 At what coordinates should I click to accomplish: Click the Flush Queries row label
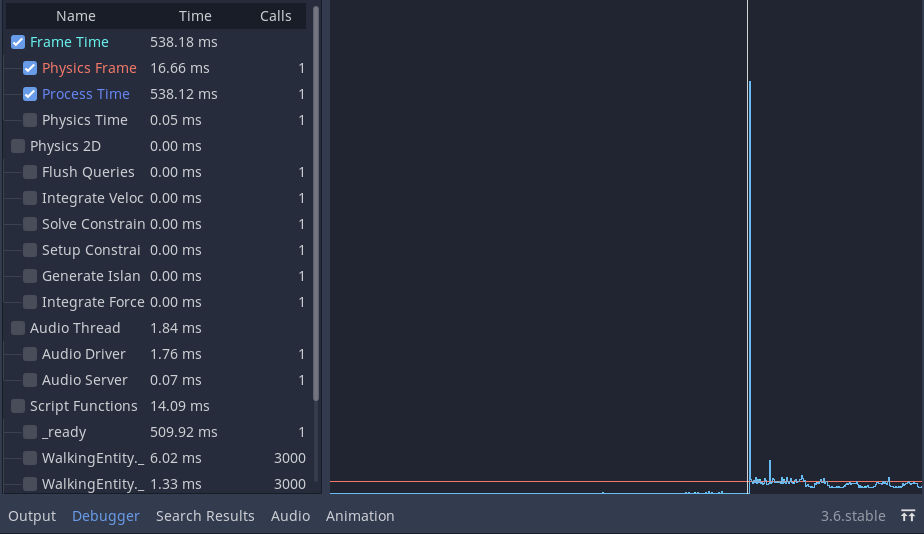(x=88, y=172)
